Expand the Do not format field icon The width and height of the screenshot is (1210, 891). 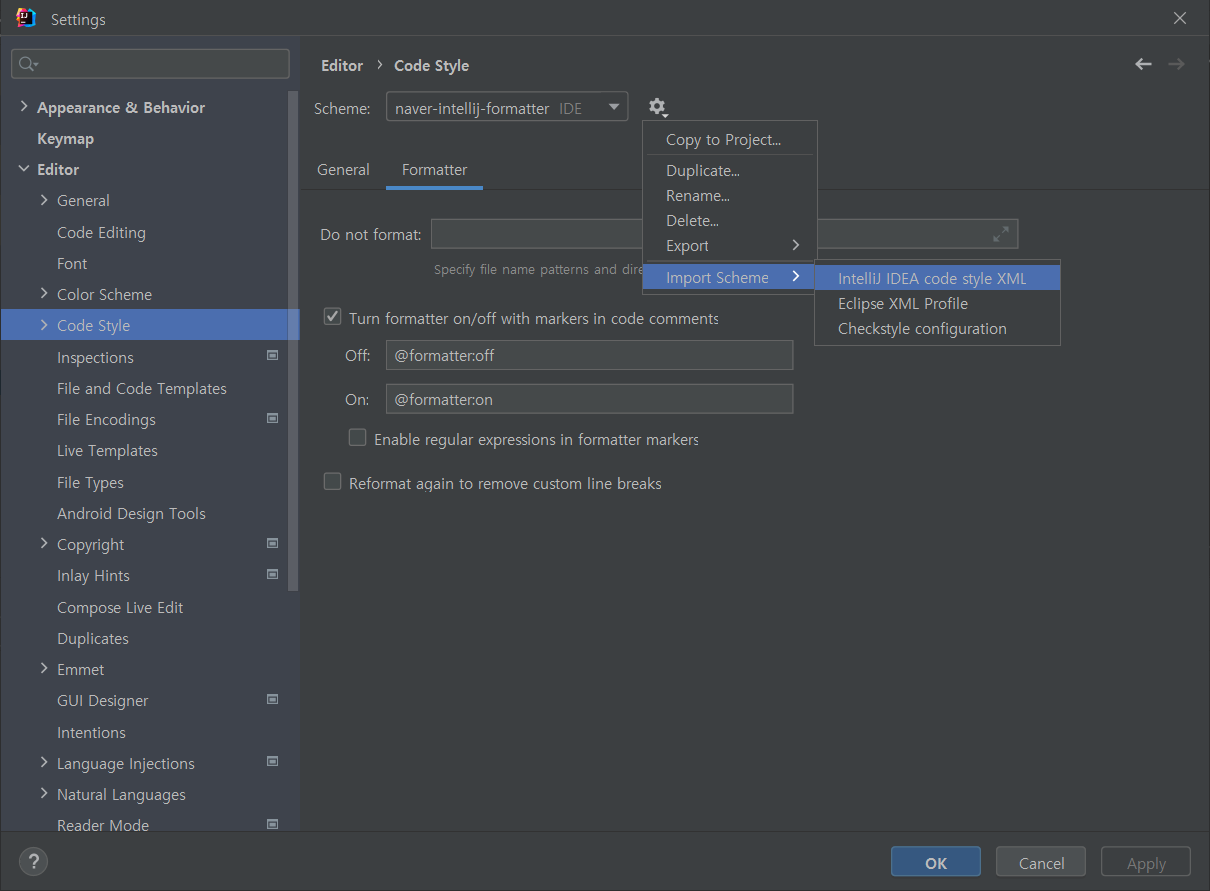click(1001, 234)
